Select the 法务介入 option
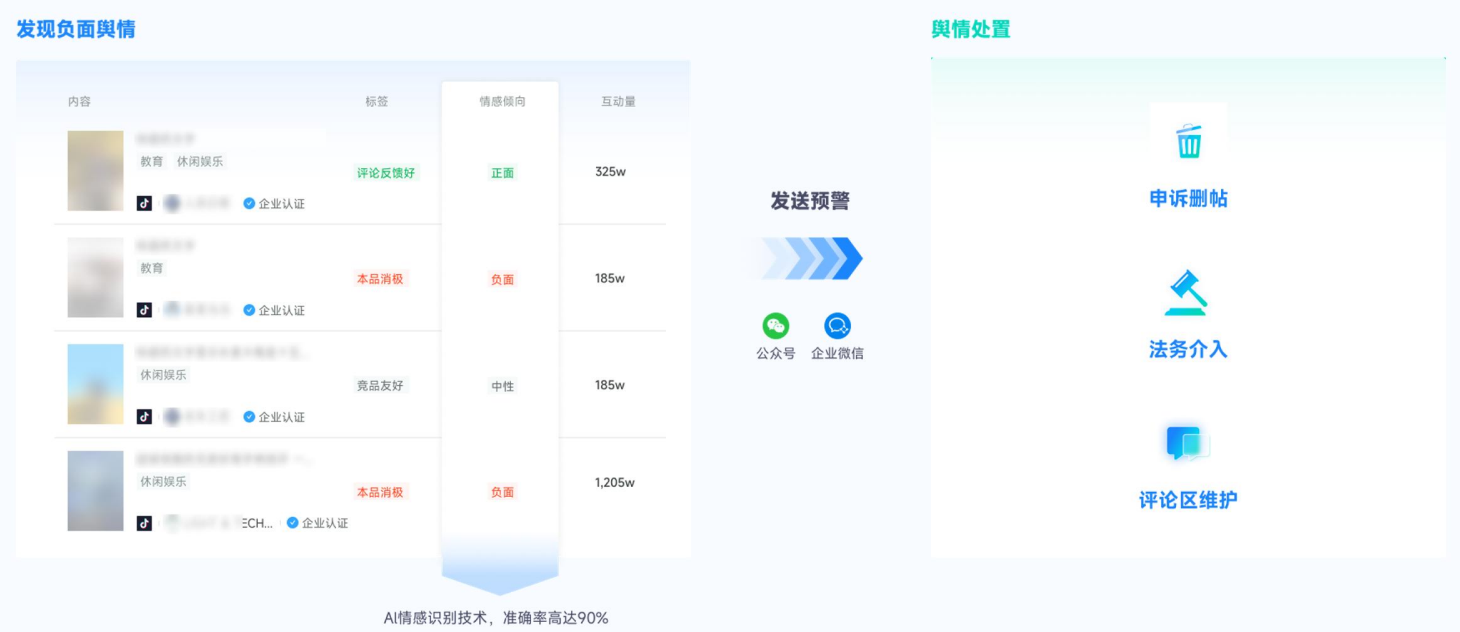This screenshot has width=1460, height=632. pos(1188,349)
